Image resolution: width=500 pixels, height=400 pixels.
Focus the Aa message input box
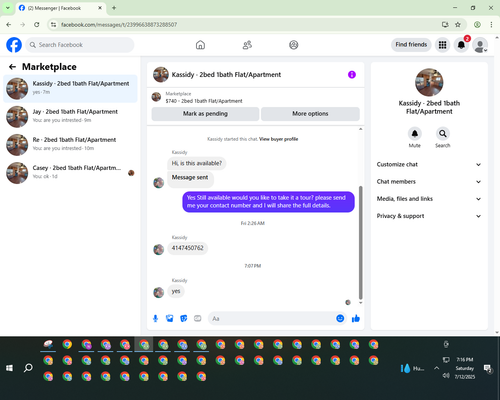pyautogui.click(x=272, y=319)
